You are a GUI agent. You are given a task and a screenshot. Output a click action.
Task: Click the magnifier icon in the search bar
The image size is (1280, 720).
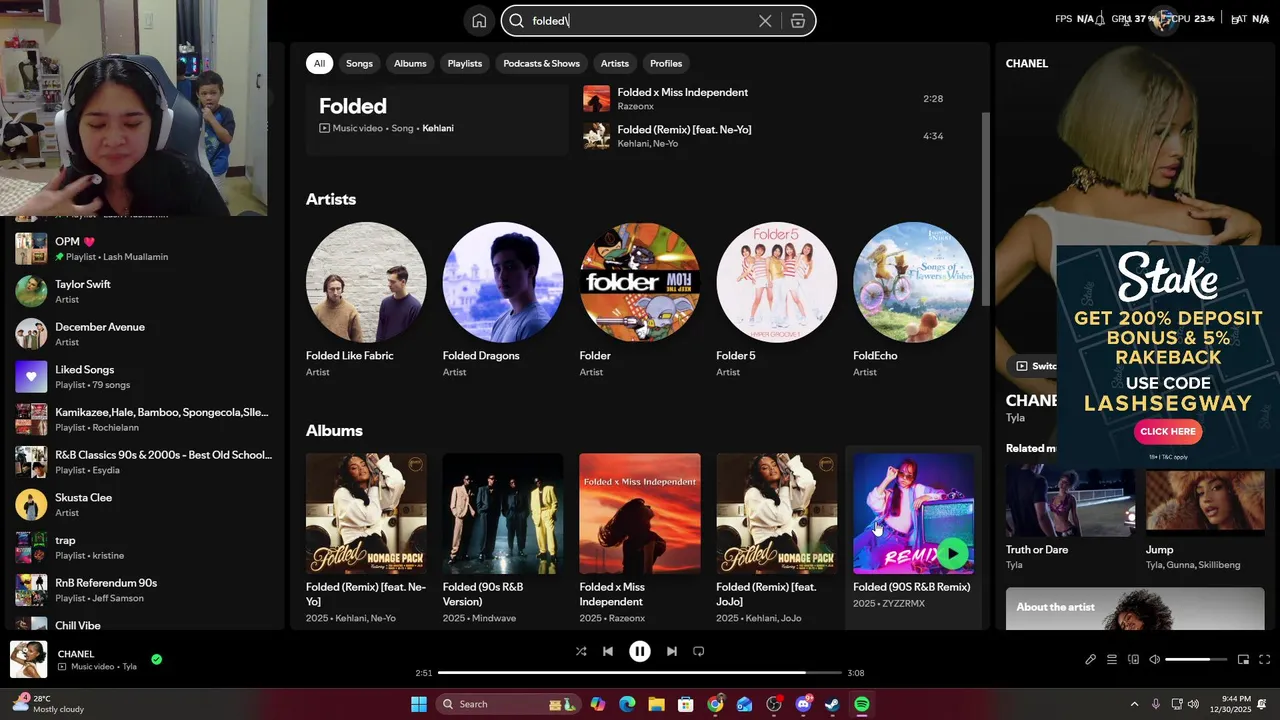[516, 21]
